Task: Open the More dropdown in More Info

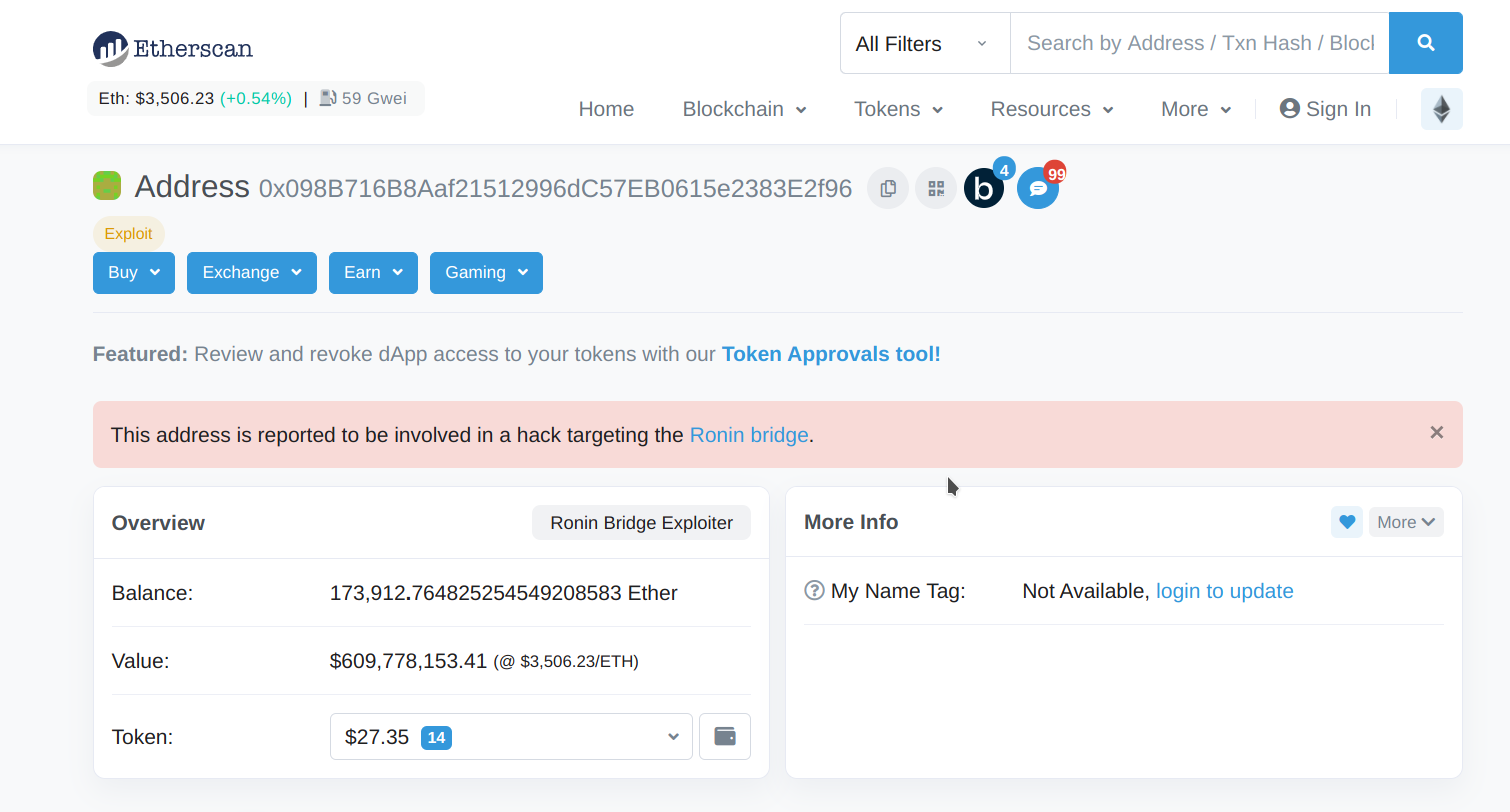Action: tap(1406, 522)
